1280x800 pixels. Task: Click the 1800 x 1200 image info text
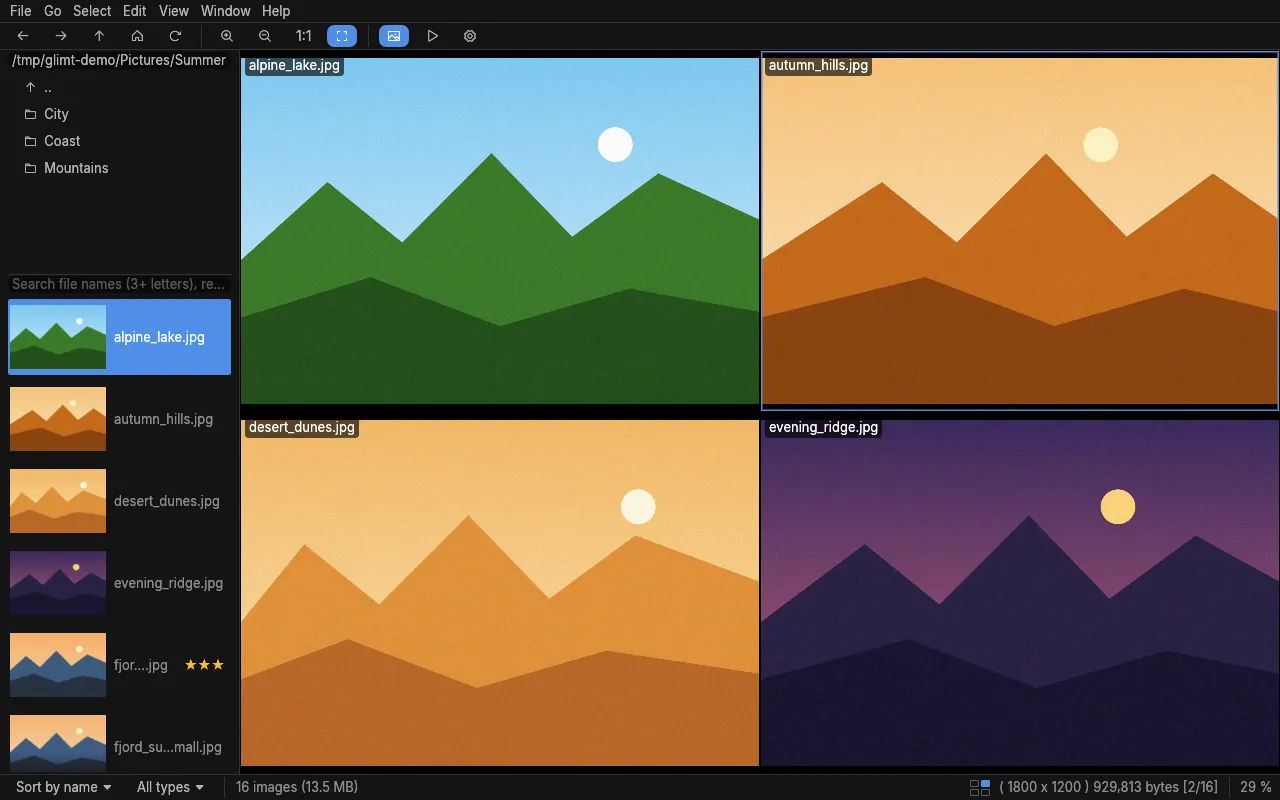tap(1108, 787)
